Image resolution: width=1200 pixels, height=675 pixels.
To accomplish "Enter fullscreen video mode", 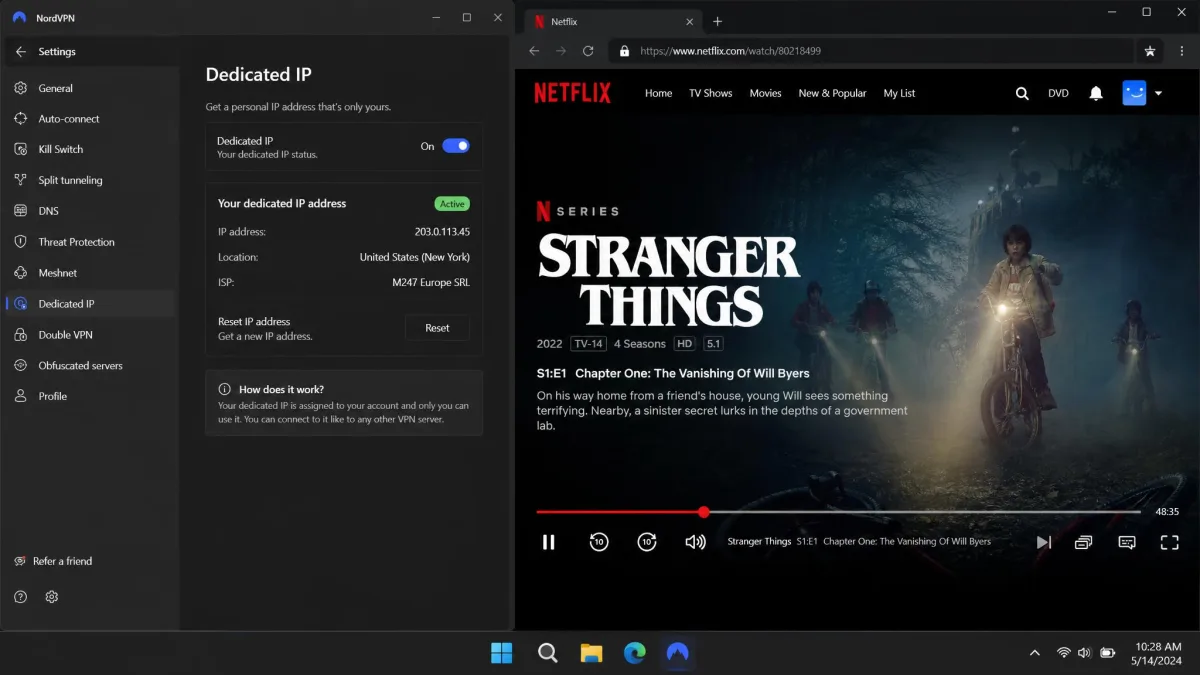I will (1169, 542).
